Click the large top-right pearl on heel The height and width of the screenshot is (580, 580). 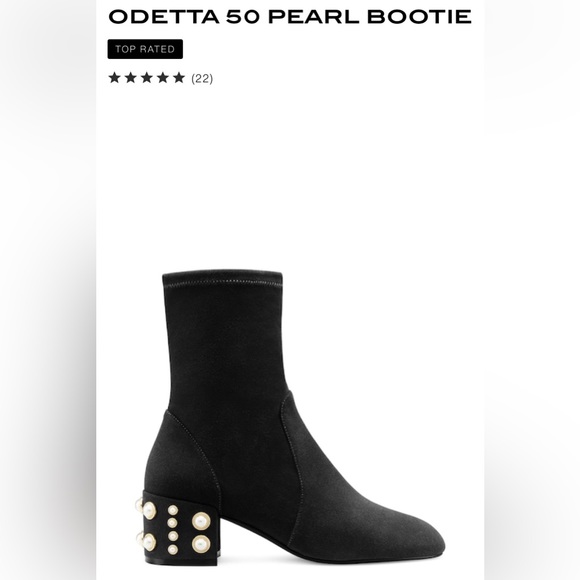[201, 521]
